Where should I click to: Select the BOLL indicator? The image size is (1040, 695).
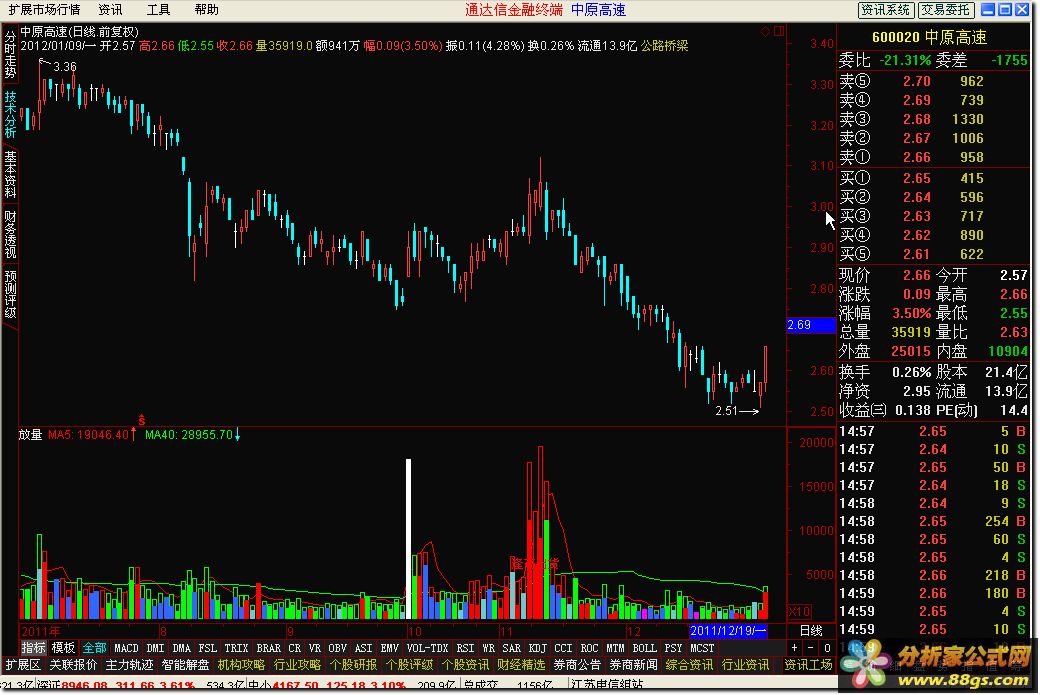tap(644, 648)
